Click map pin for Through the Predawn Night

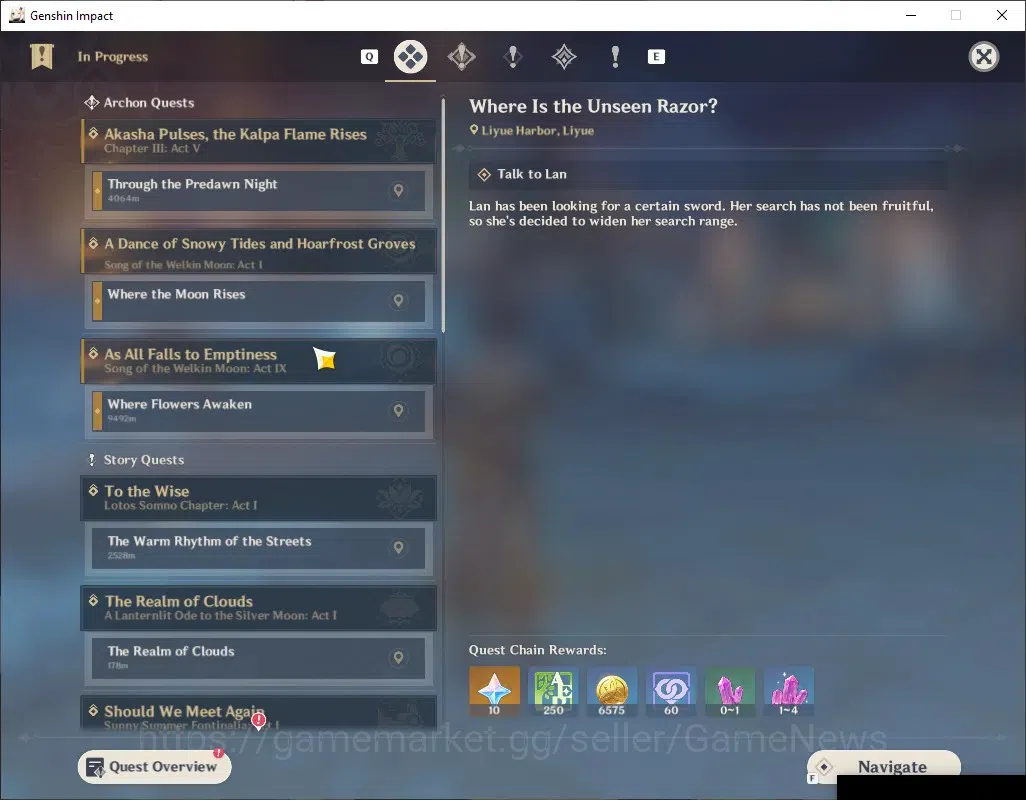click(398, 190)
